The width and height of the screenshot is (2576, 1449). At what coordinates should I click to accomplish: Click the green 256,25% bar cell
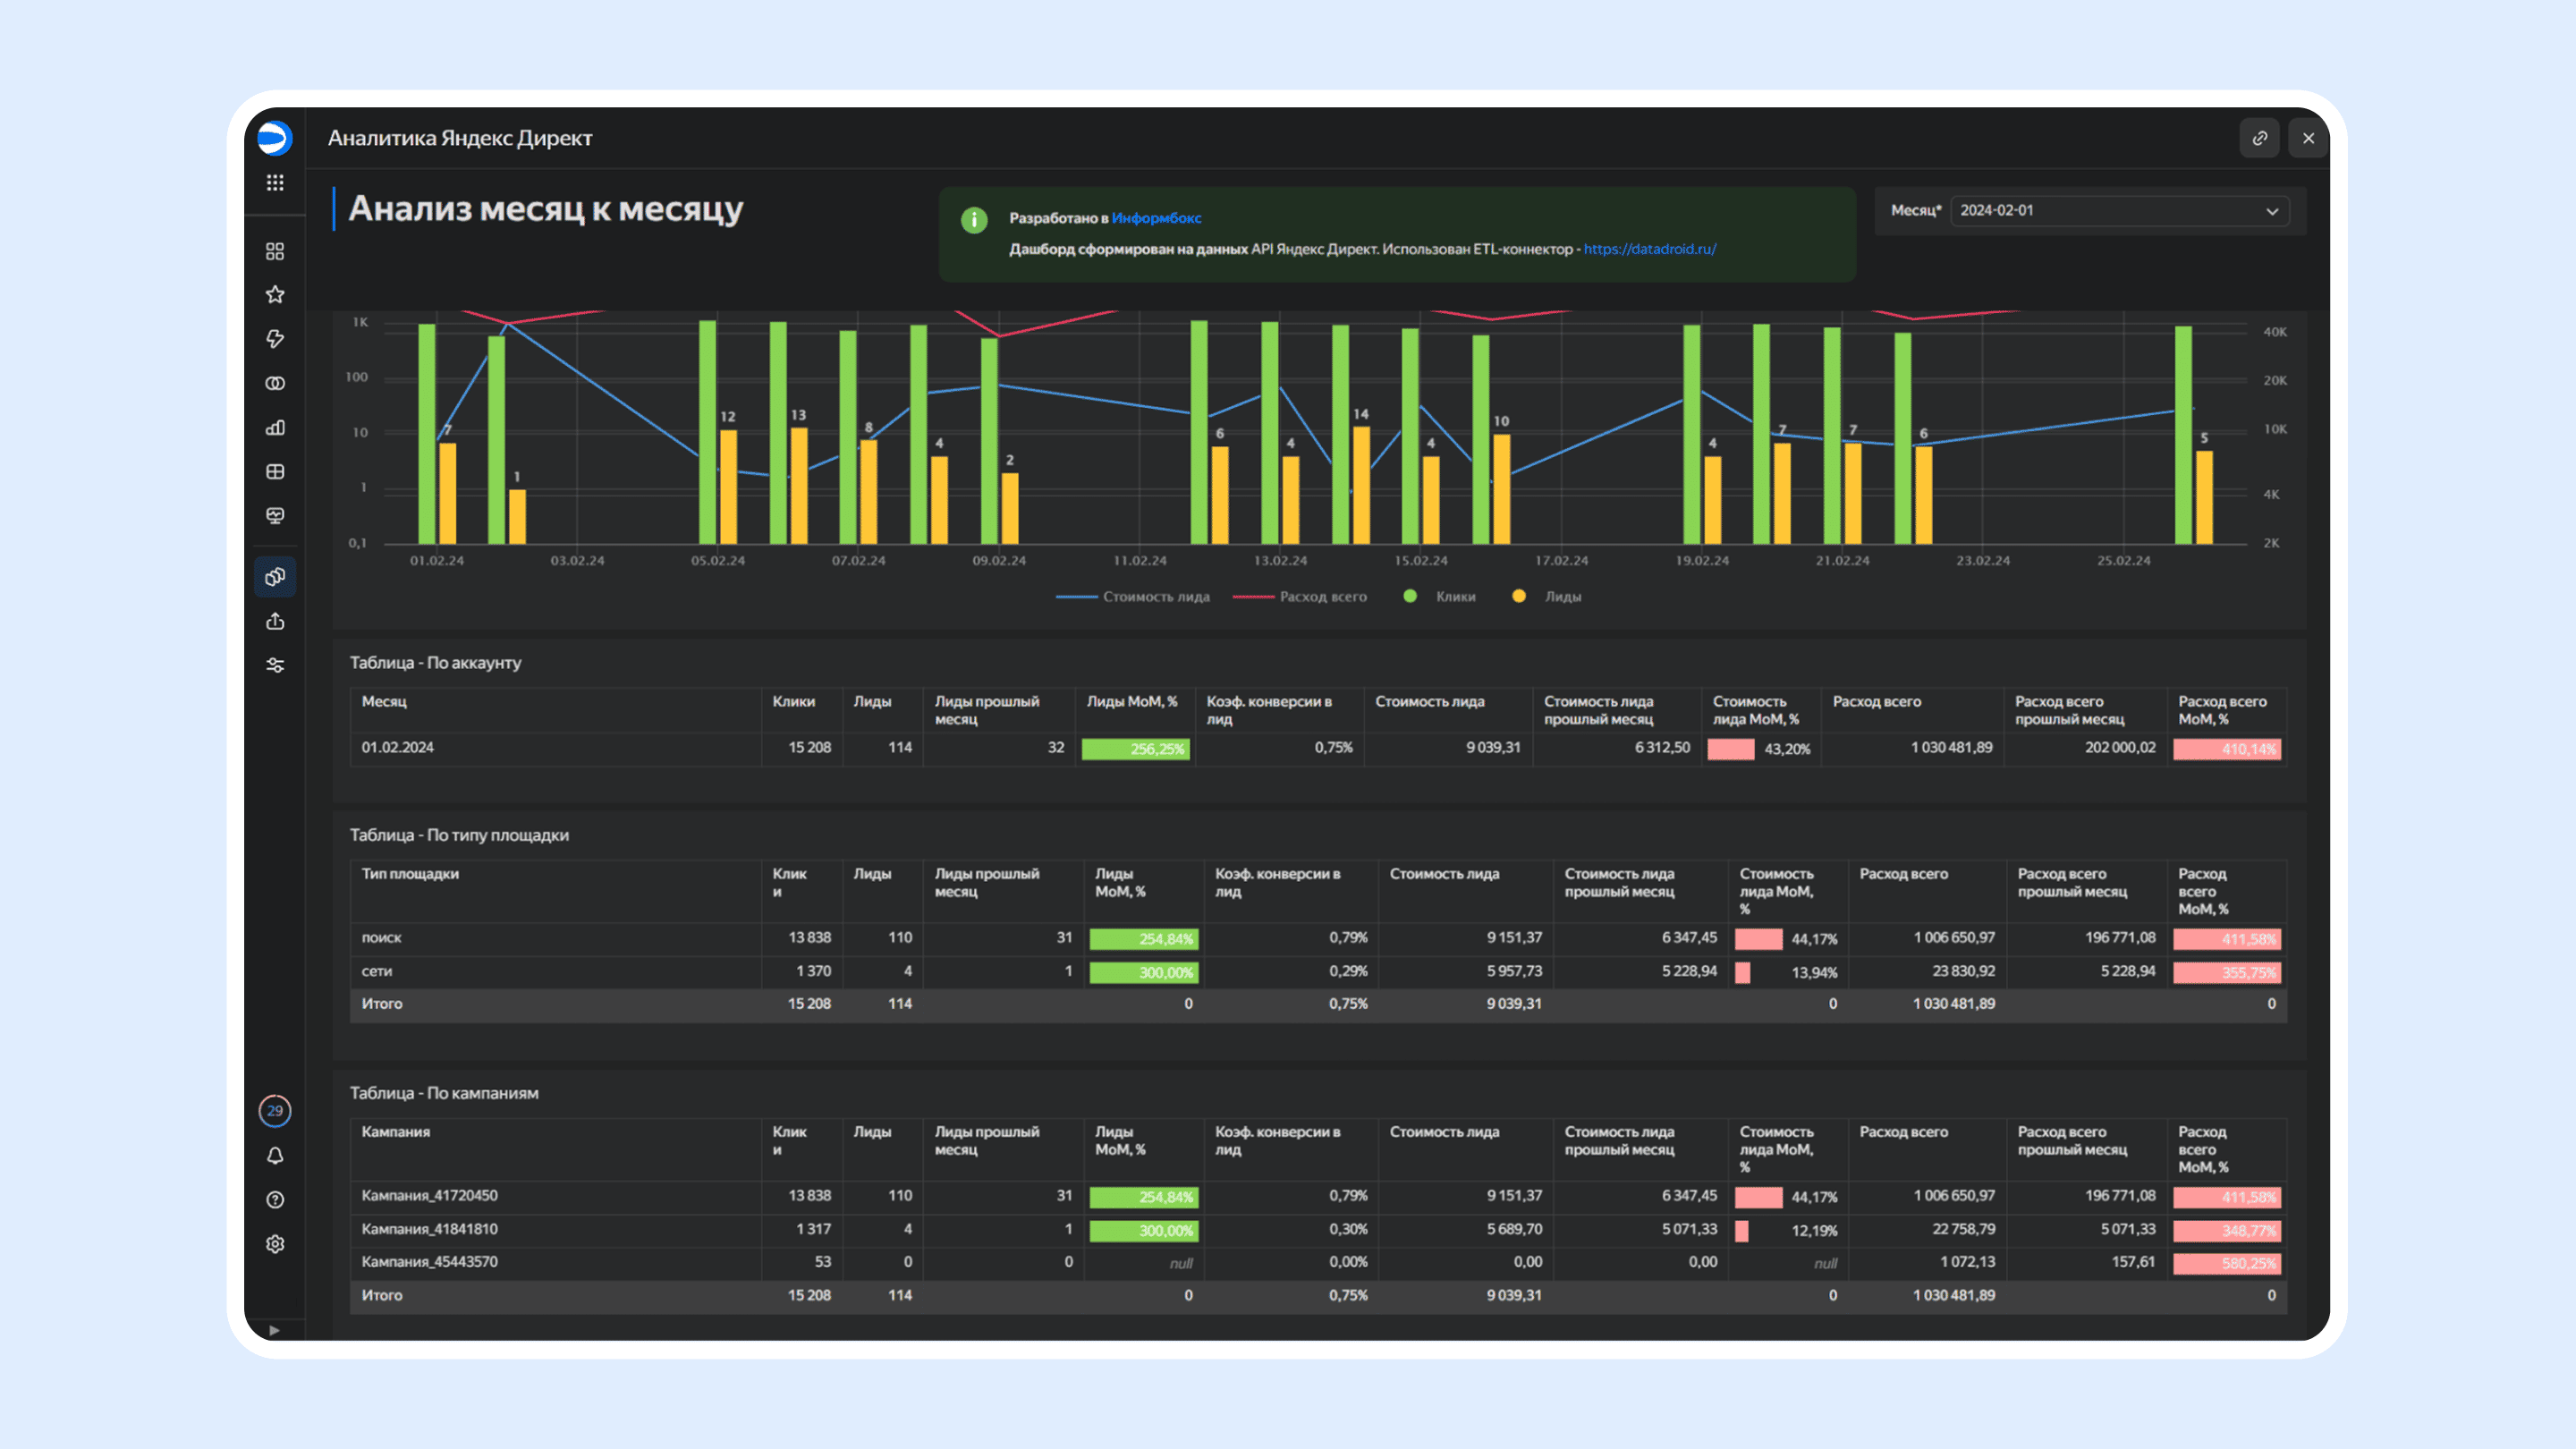coord(1136,749)
